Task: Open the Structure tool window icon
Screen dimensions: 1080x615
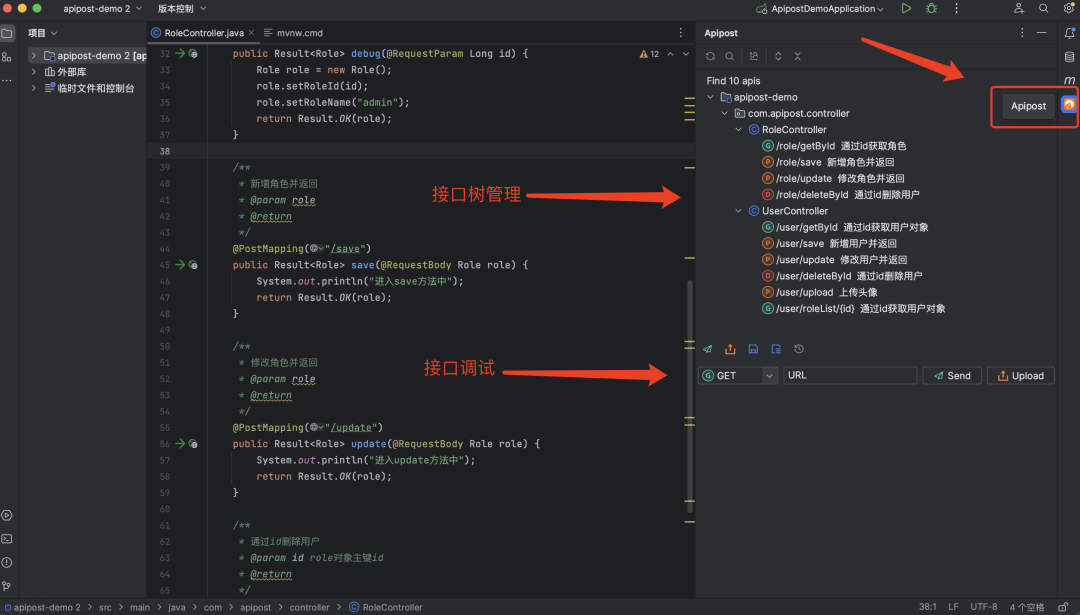Action: coord(7,57)
